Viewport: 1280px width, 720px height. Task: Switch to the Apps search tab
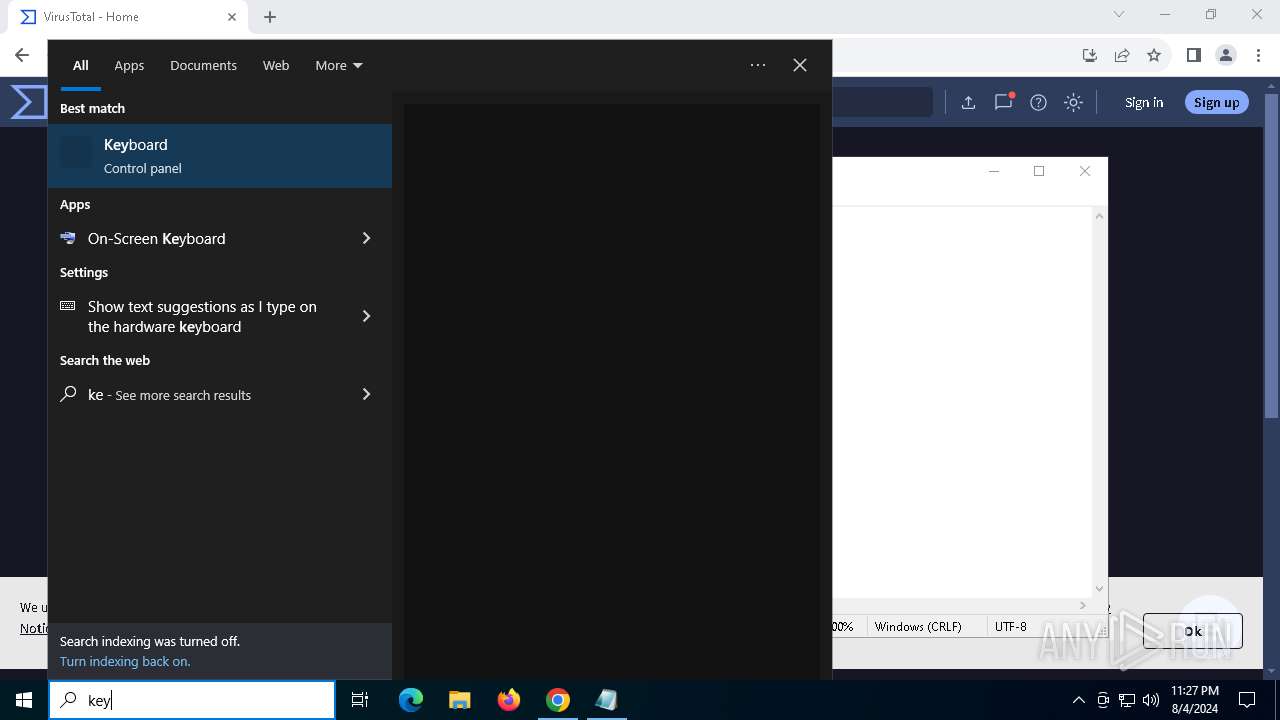click(x=129, y=65)
